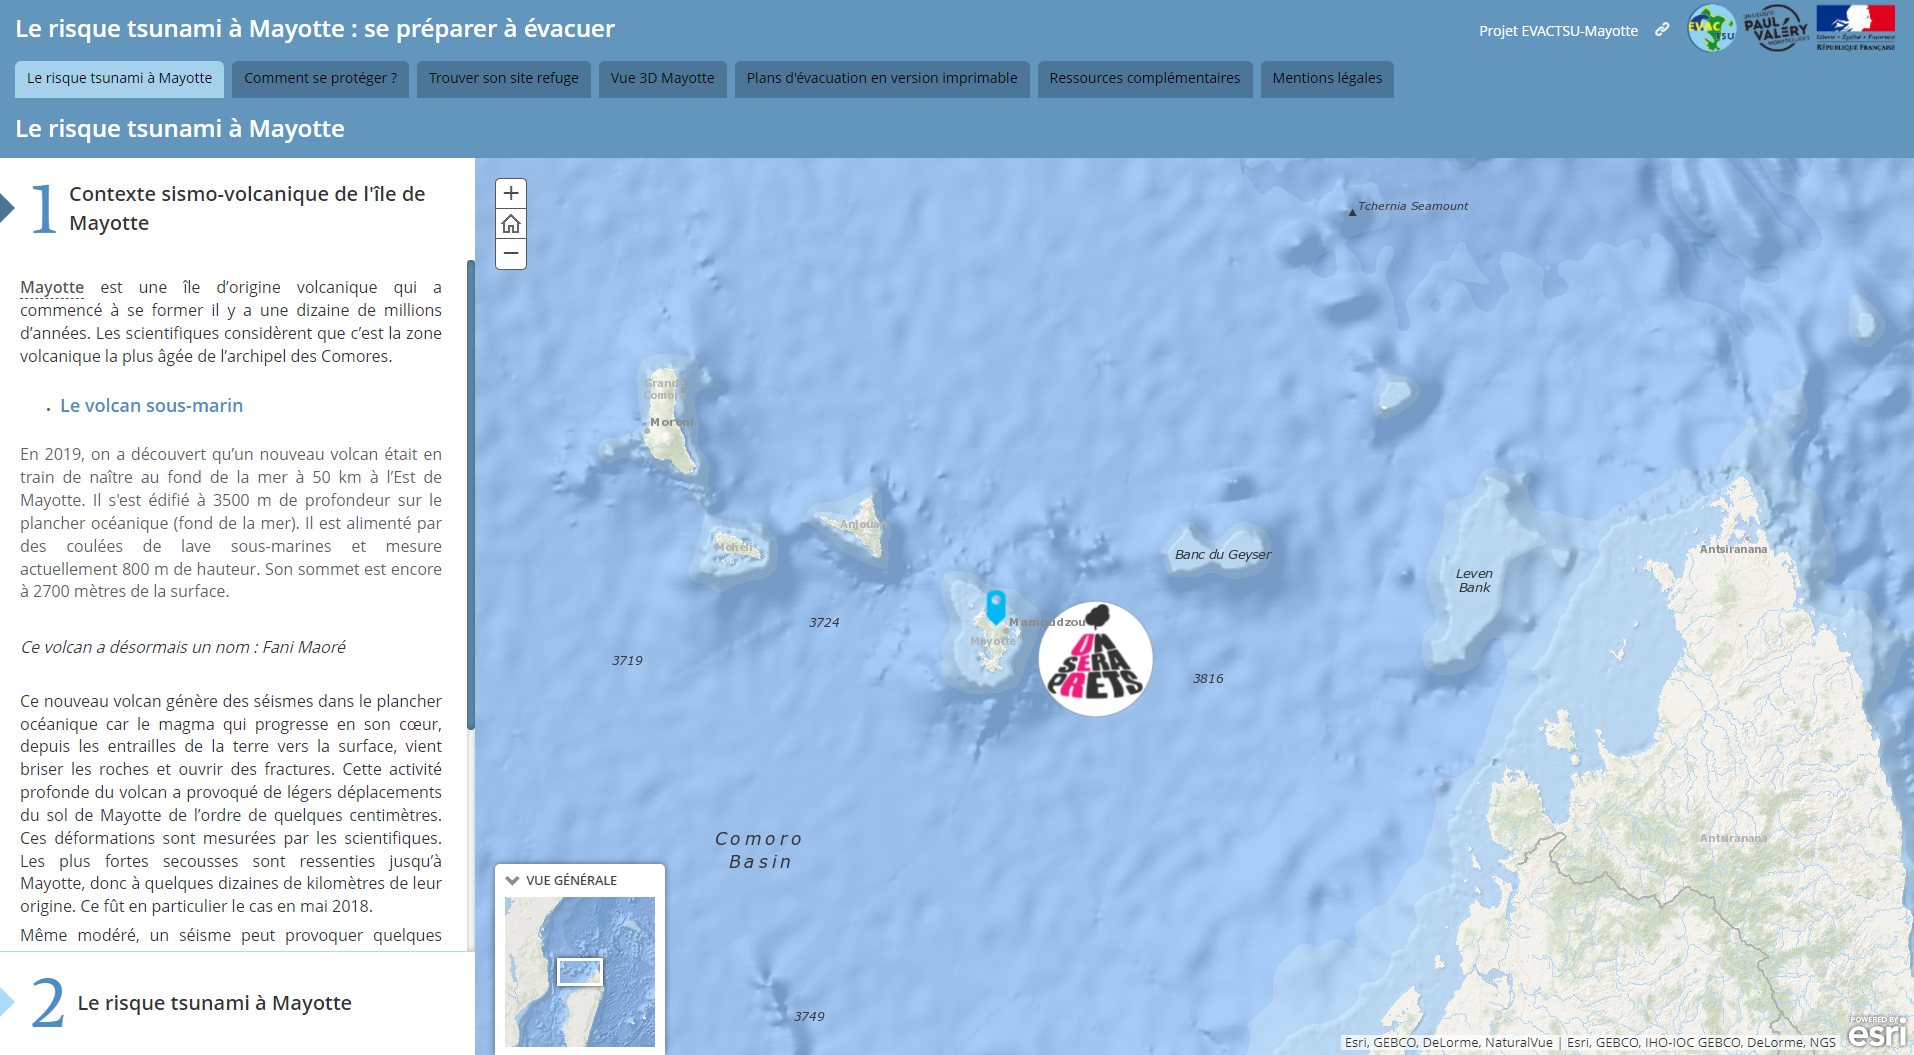
Task: Click the On Sera Prêts round logo marker
Action: [1095, 659]
